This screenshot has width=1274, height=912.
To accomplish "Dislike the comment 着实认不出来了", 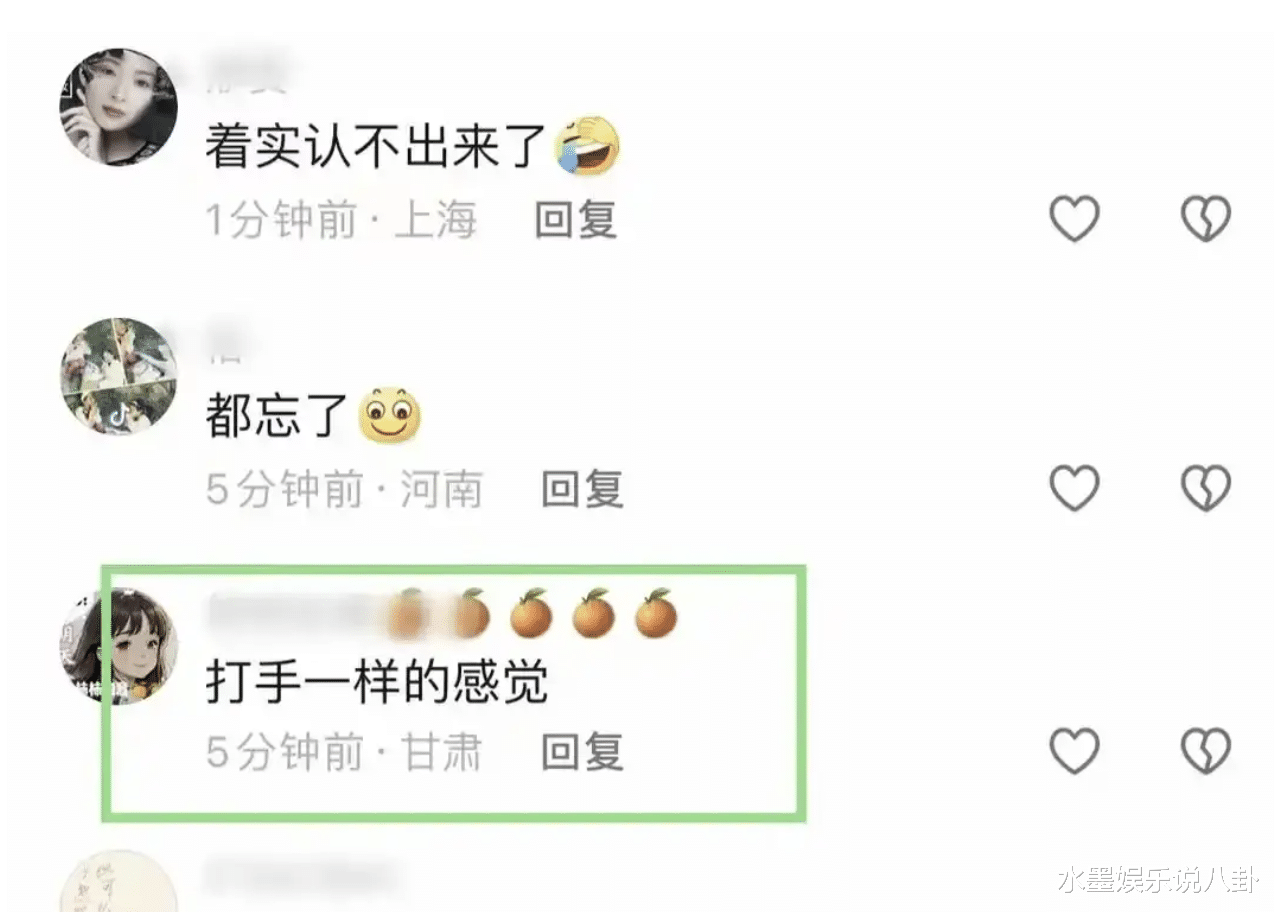I will pyautogui.click(x=1206, y=219).
